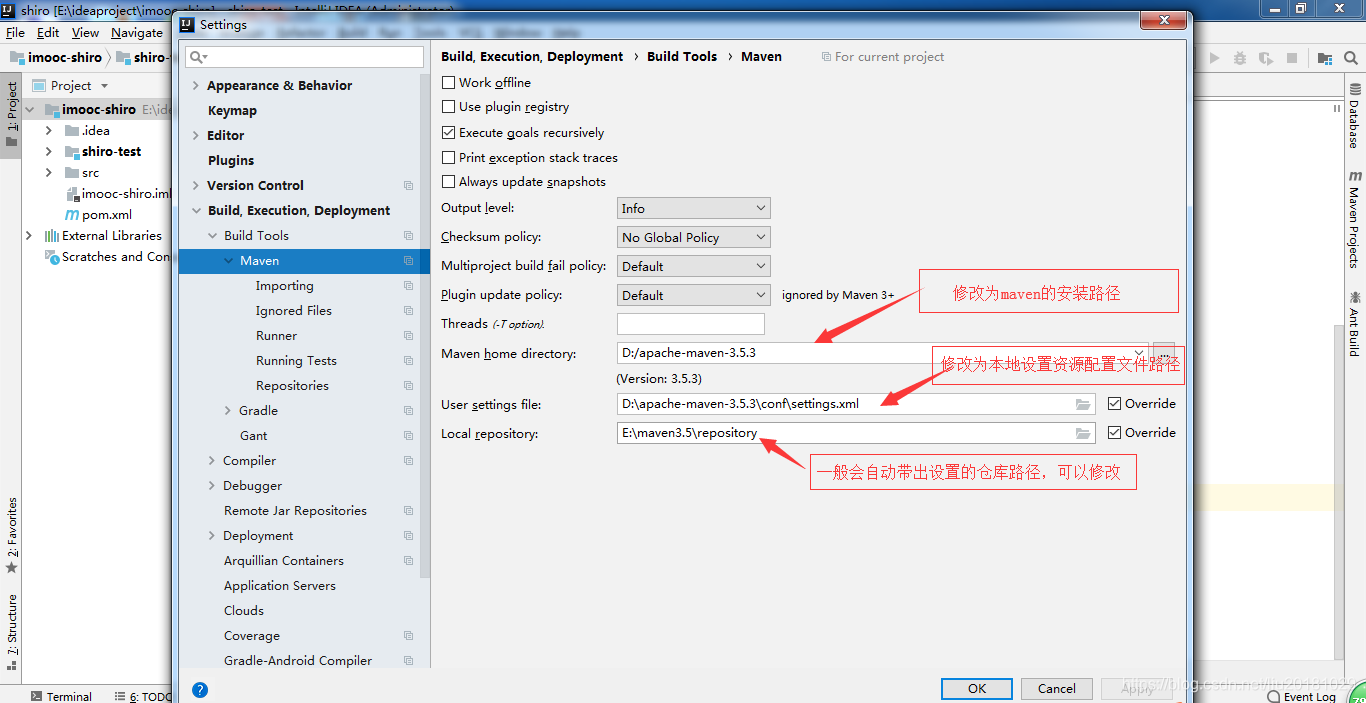Click the Threads input field
This screenshot has height=703, width=1366.
(x=690, y=324)
